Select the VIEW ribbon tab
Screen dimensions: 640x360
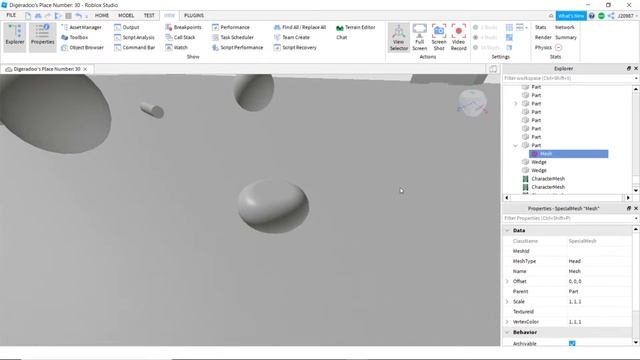point(169,16)
